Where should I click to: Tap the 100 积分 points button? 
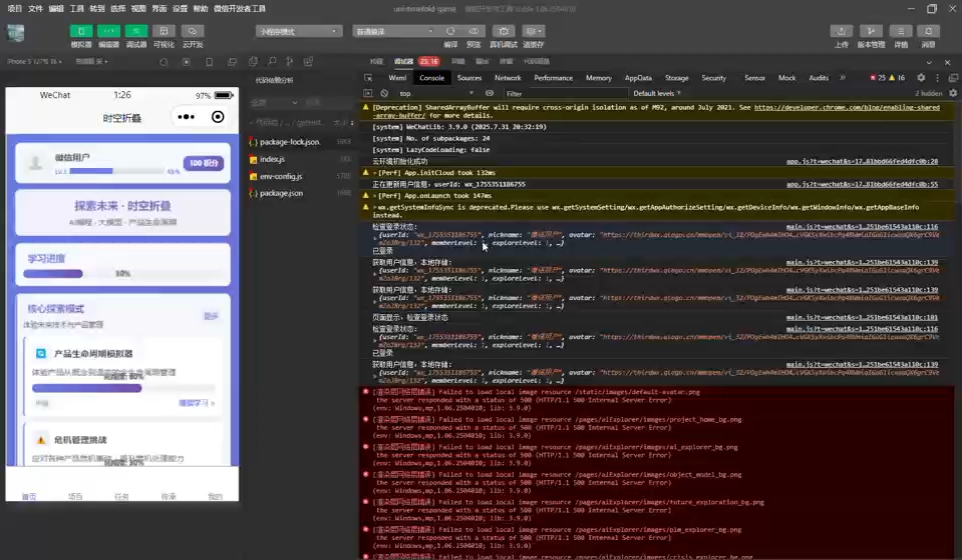tap(204, 163)
